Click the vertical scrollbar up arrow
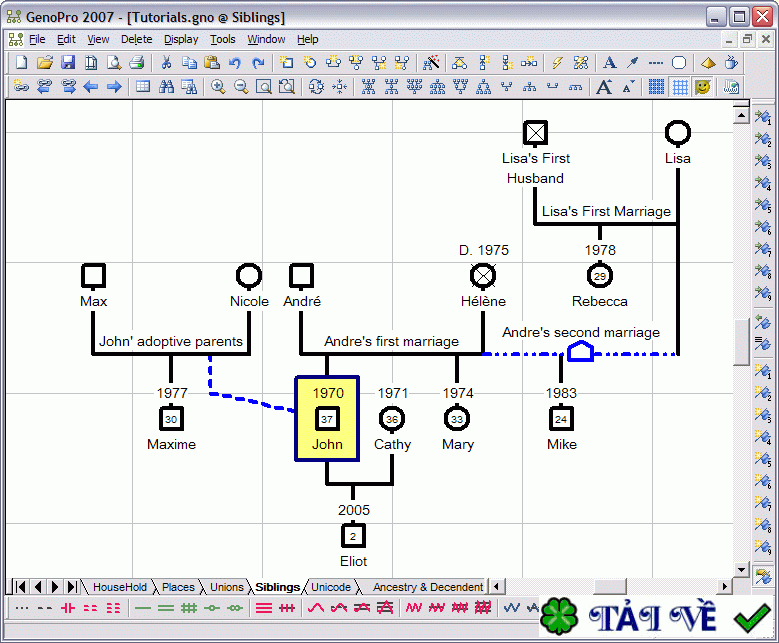779x643 pixels. pos(741,116)
